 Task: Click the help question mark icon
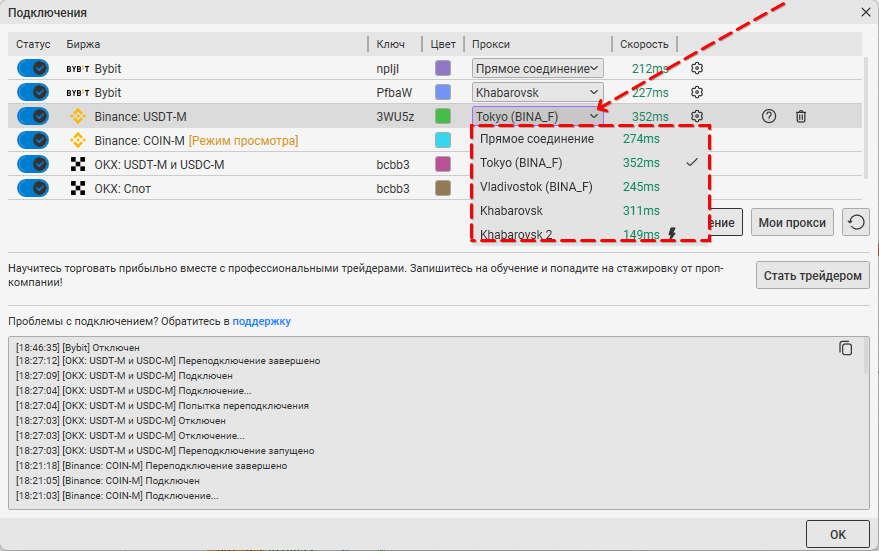(768, 116)
